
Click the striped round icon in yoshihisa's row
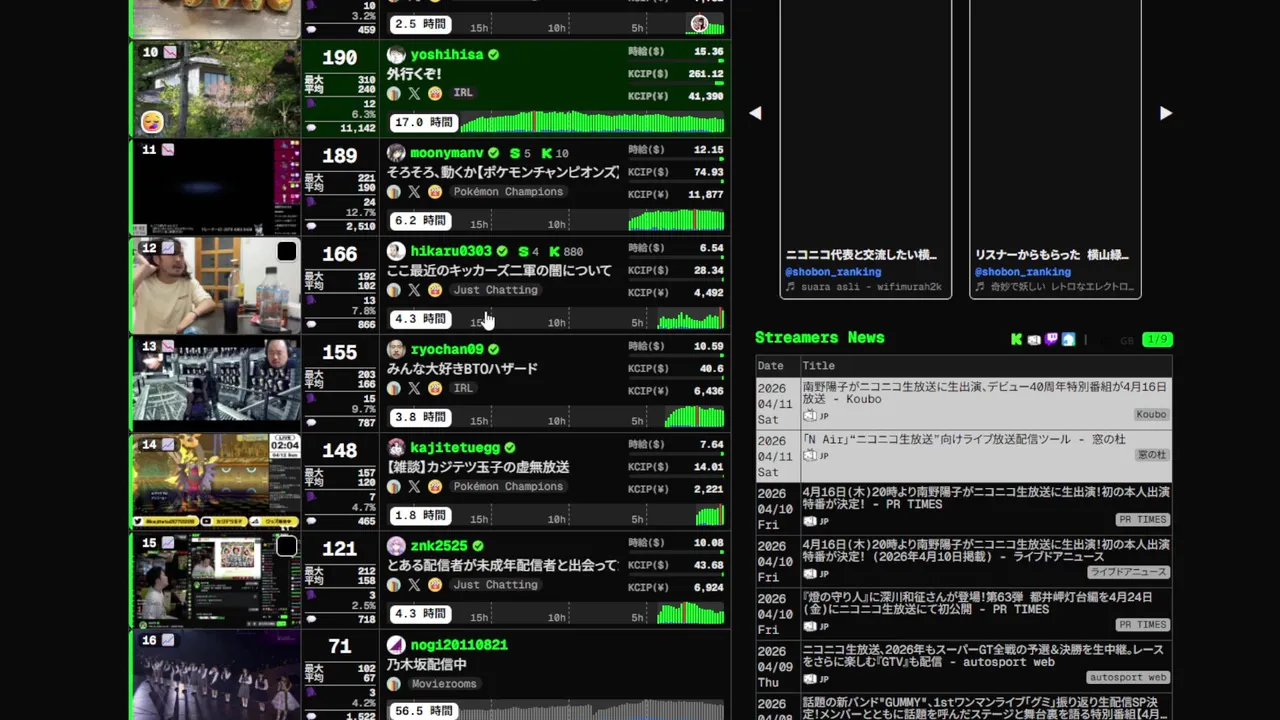point(394,93)
